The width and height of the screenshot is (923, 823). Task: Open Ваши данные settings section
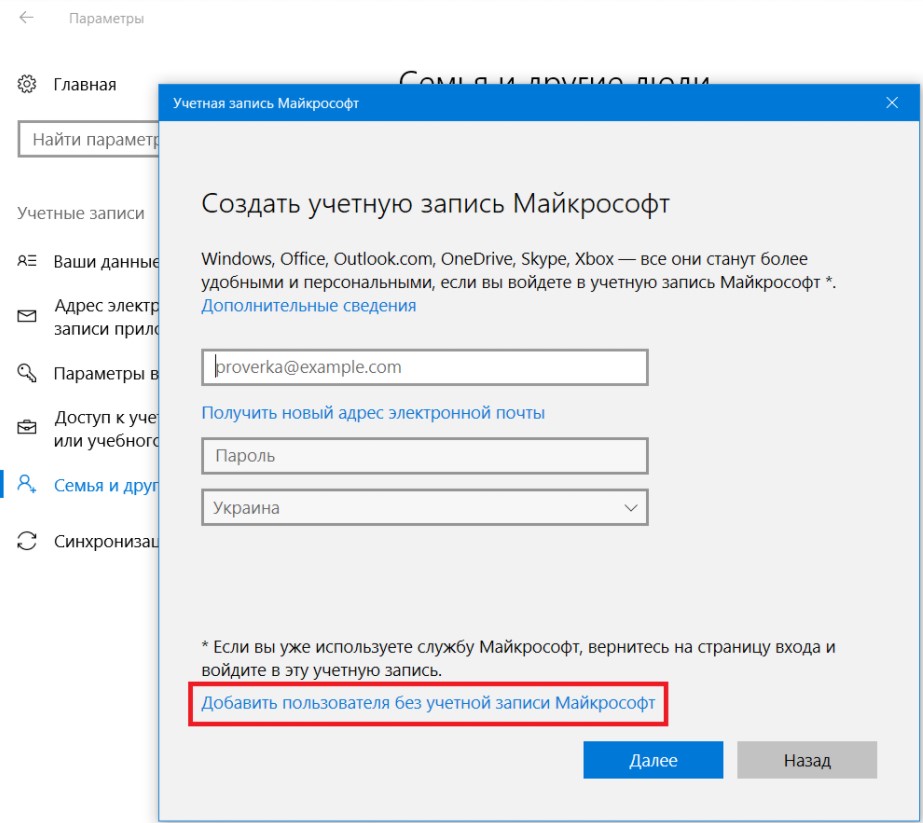106,261
